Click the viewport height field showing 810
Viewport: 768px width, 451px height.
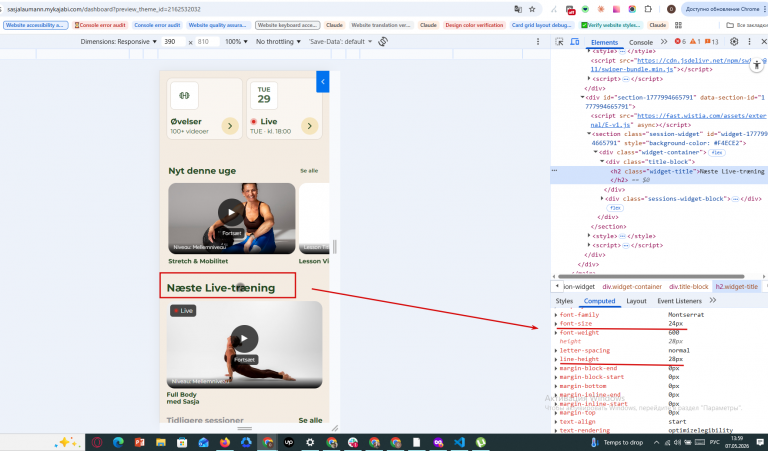(x=207, y=42)
